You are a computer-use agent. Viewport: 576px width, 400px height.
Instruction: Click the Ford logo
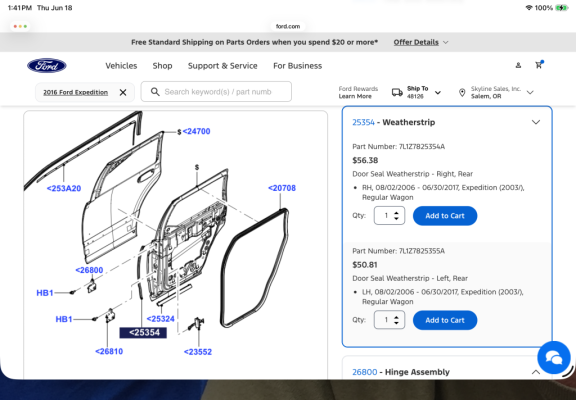point(47,66)
